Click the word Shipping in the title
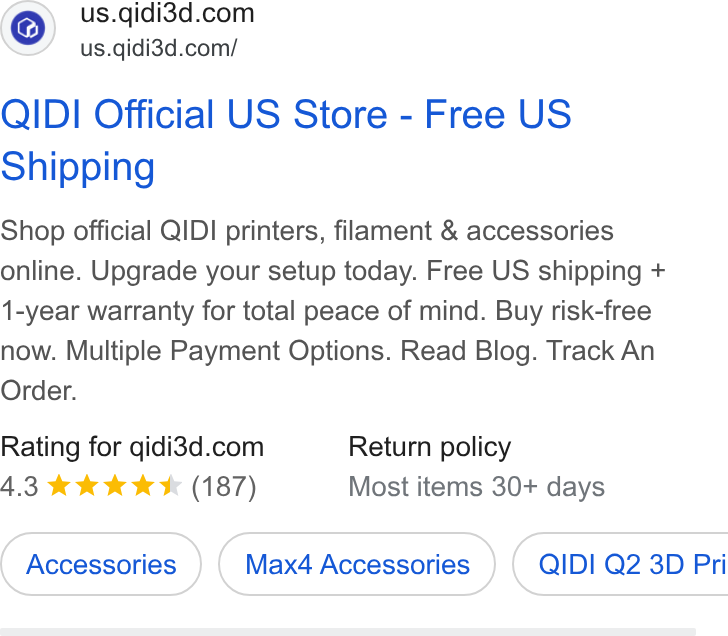 pyautogui.click(x=78, y=166)
